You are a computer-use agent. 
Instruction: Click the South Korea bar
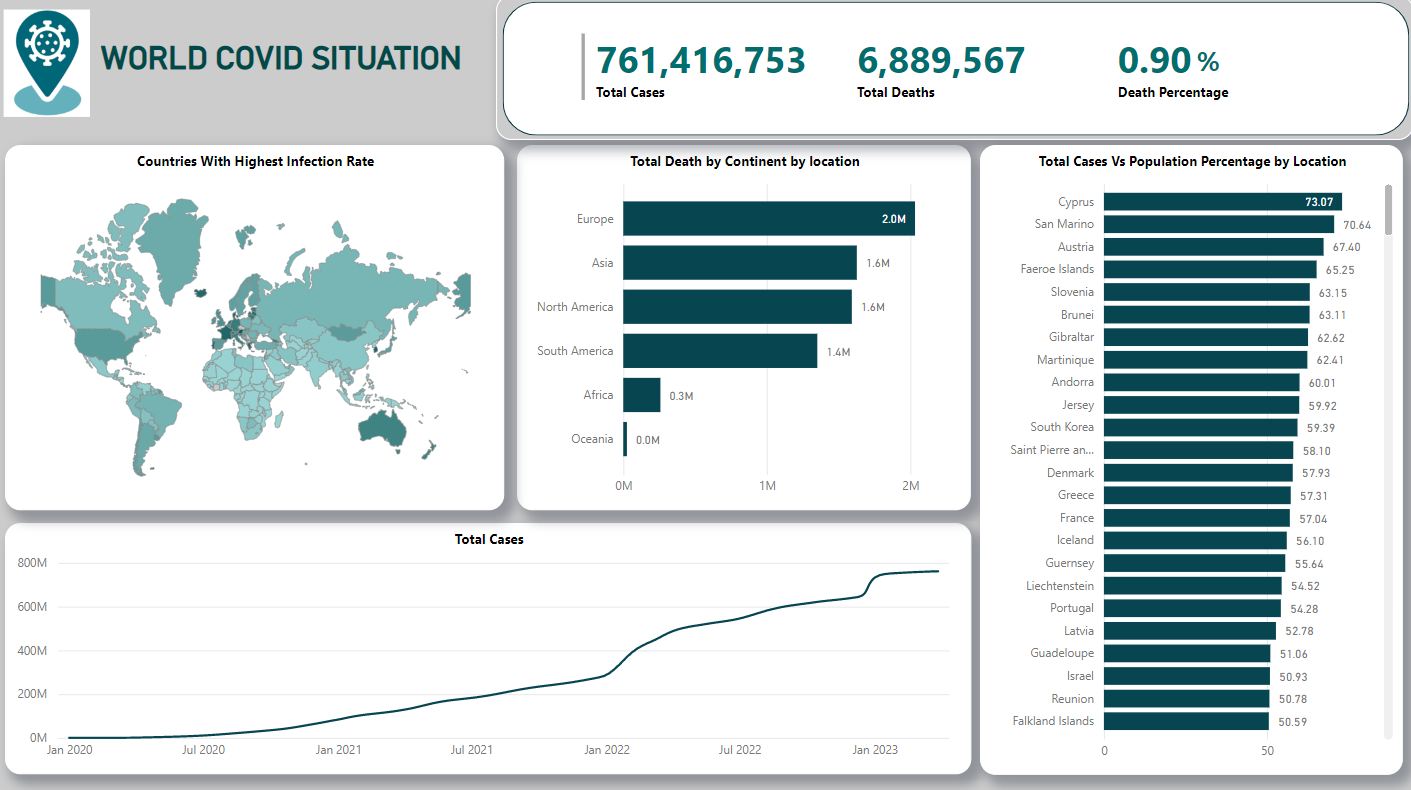click(1201, 427)
